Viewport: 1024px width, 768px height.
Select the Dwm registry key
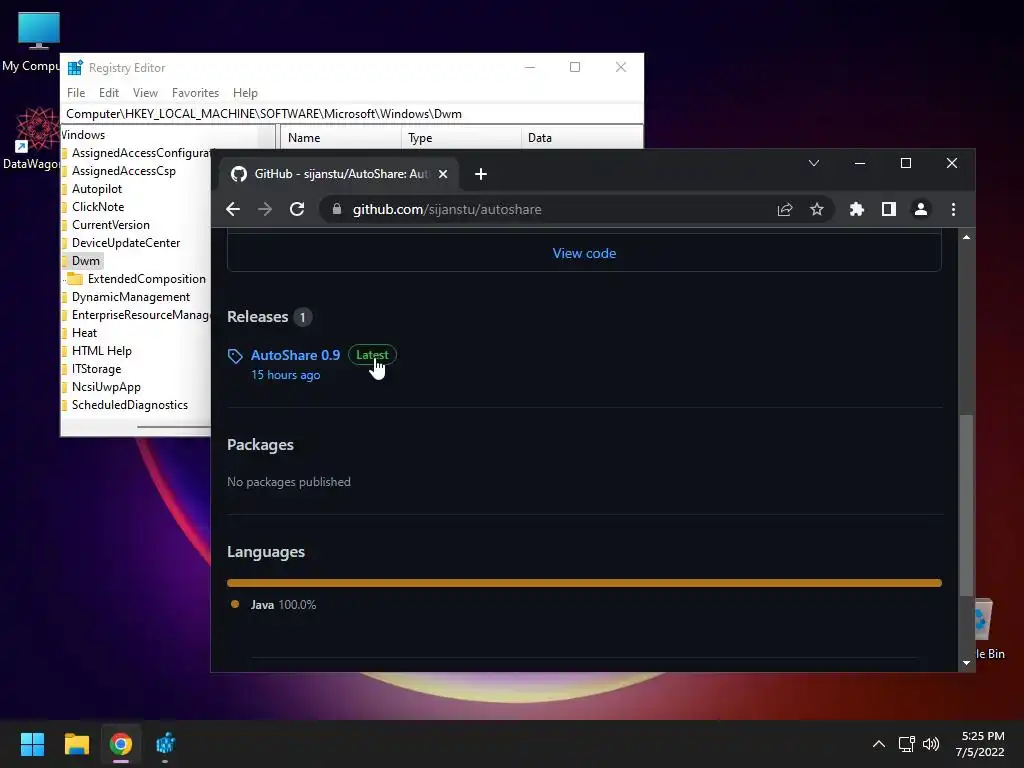tap(86, 261)
